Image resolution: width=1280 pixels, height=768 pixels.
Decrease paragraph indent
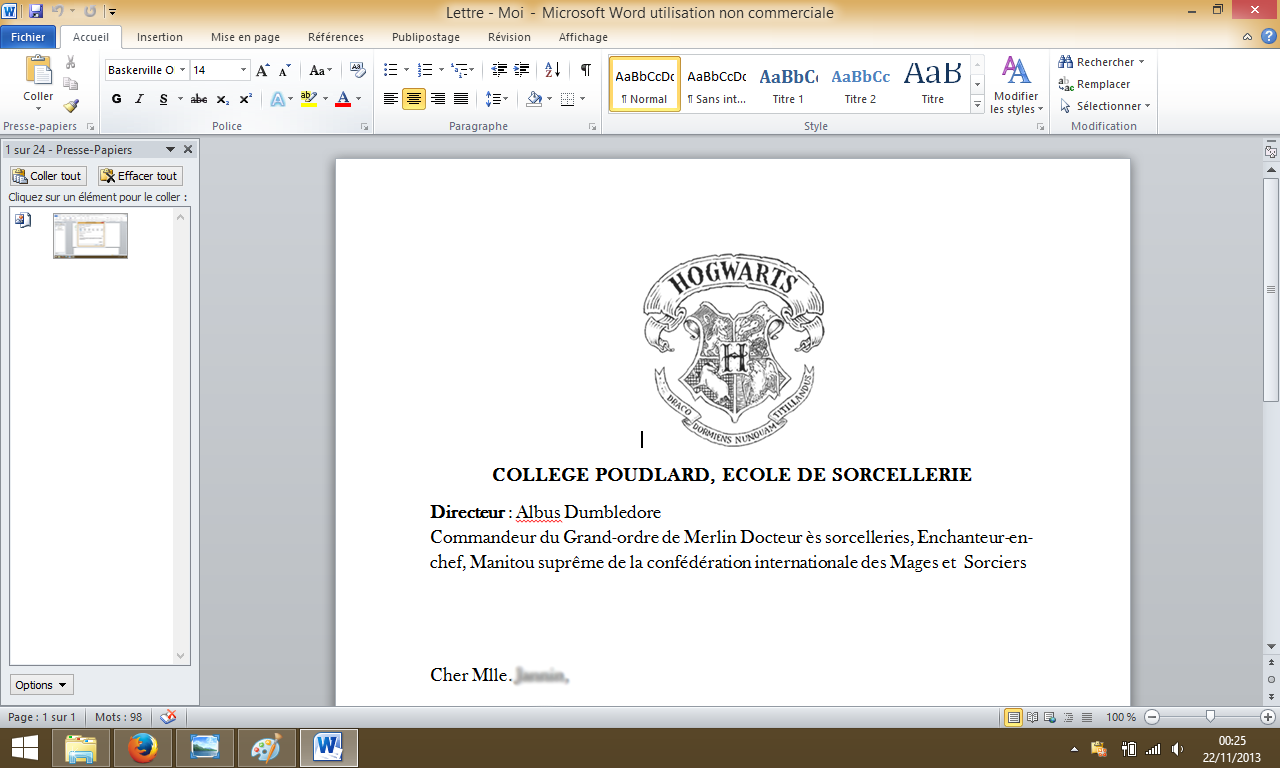(x=497, y=70)
